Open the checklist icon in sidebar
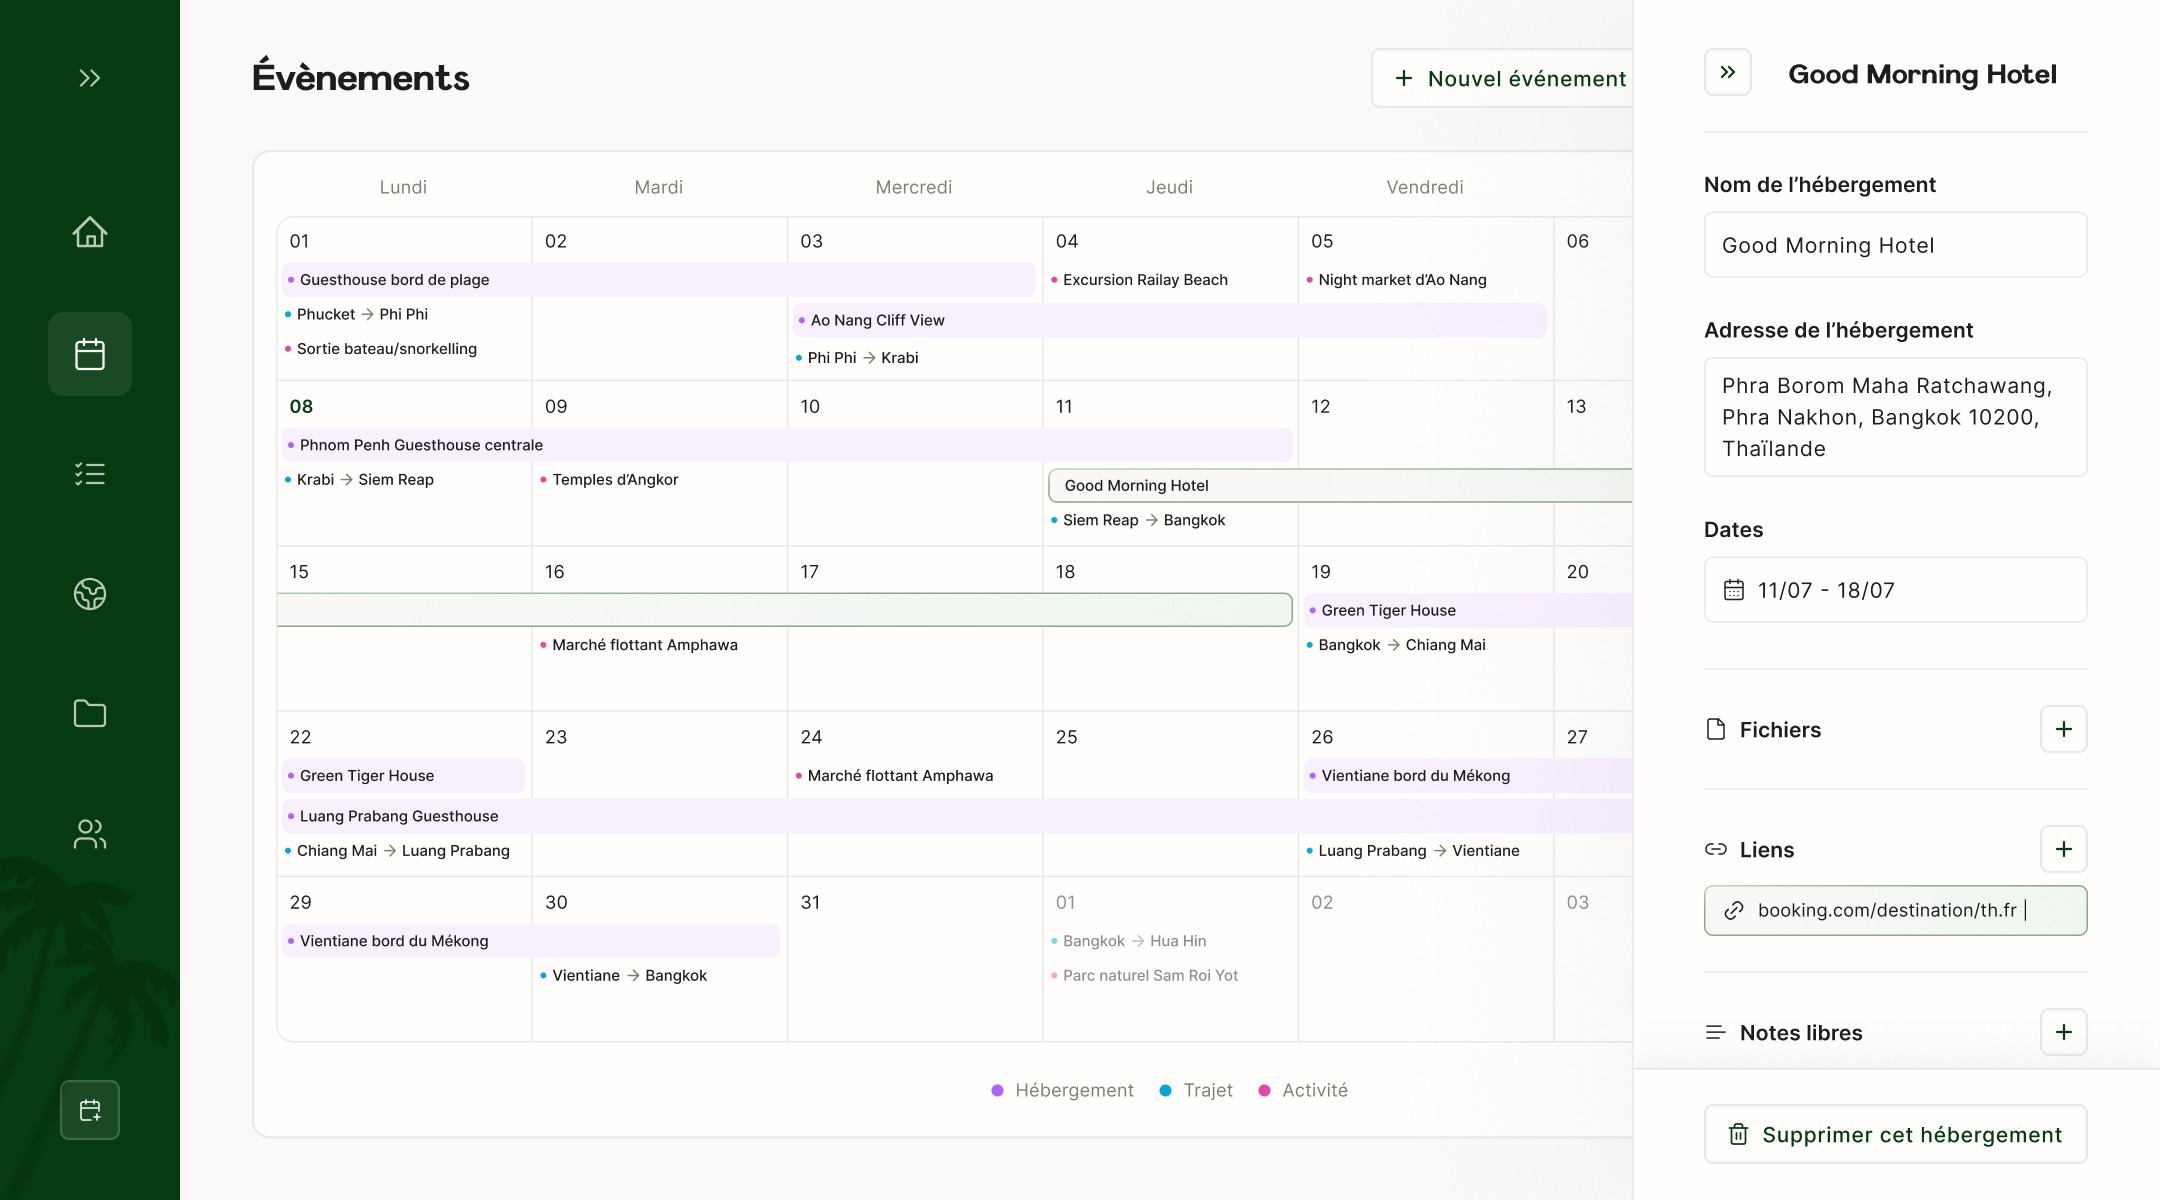 coord(90,474)
